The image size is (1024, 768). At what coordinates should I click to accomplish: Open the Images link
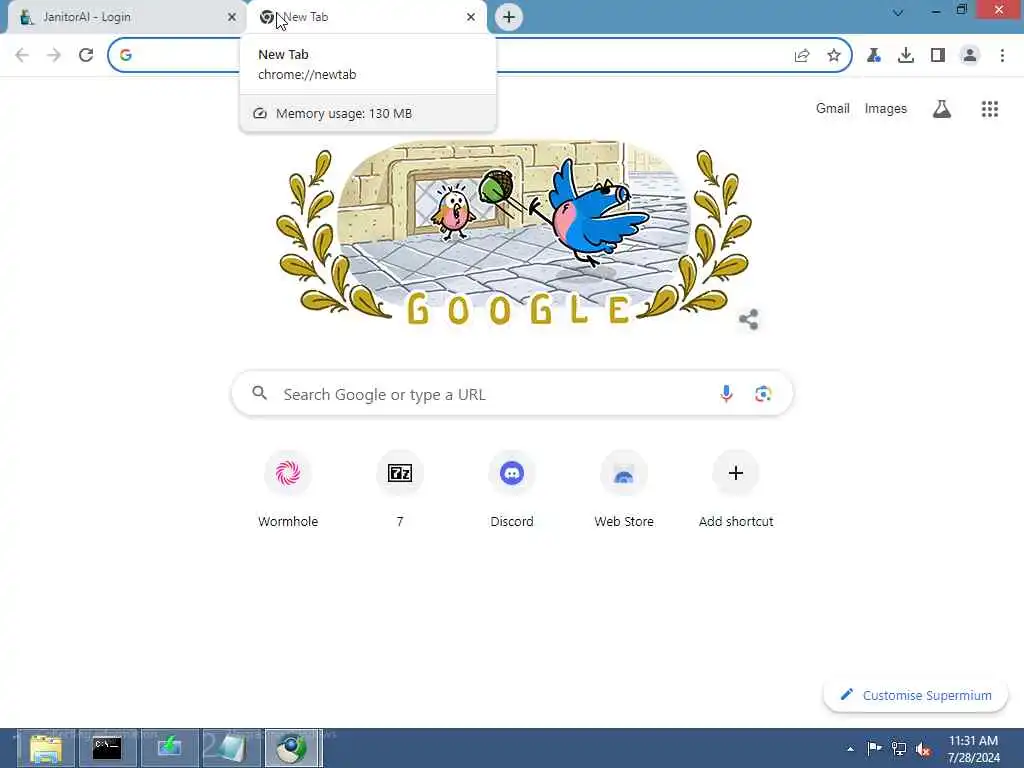click(886, 108)
